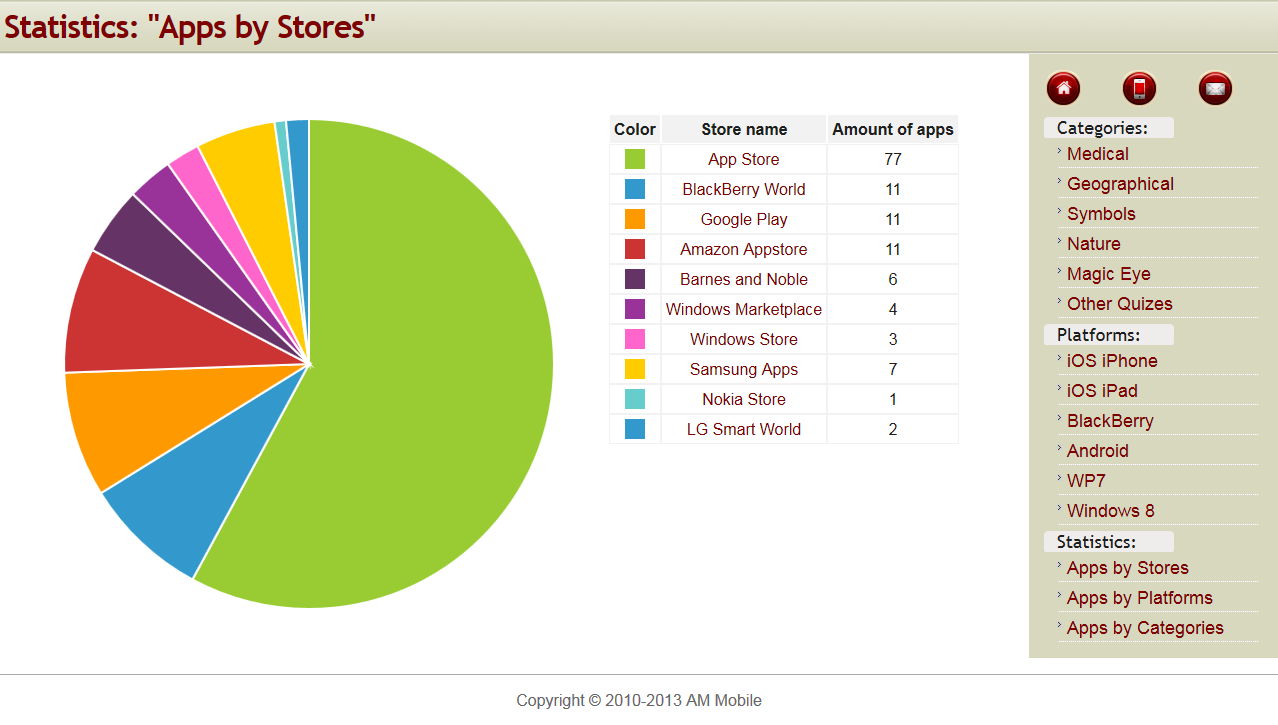Select the Windows 8 platform link
This screenshot has height=725, width=1278.
[x=1110, y=511]
